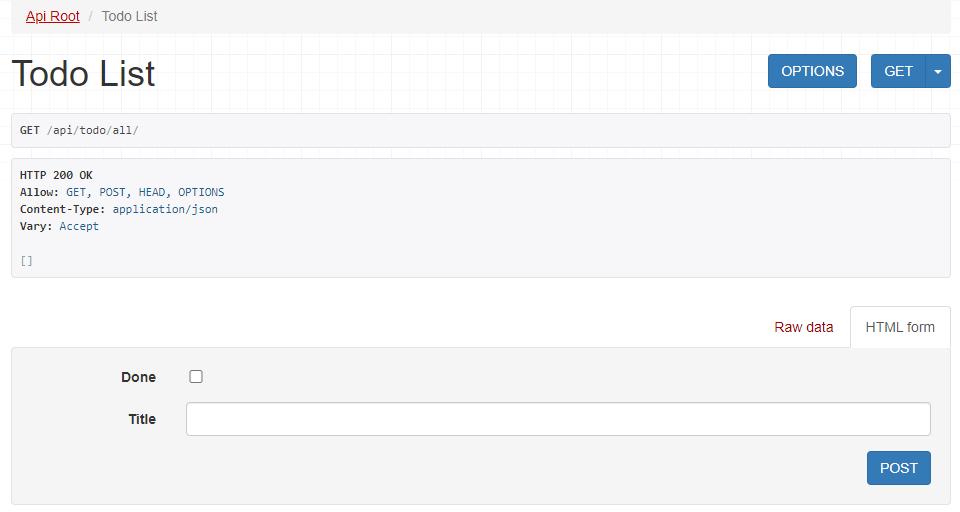
Task: Click the /api/todo/all/ request path text
Action: pos(92,130)
